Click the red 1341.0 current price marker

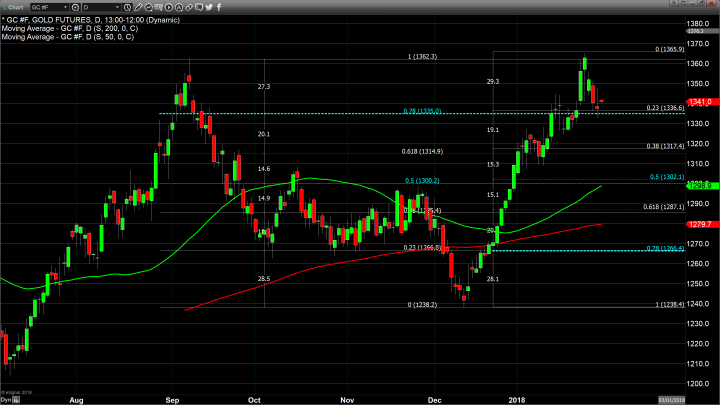pos(700,102)
